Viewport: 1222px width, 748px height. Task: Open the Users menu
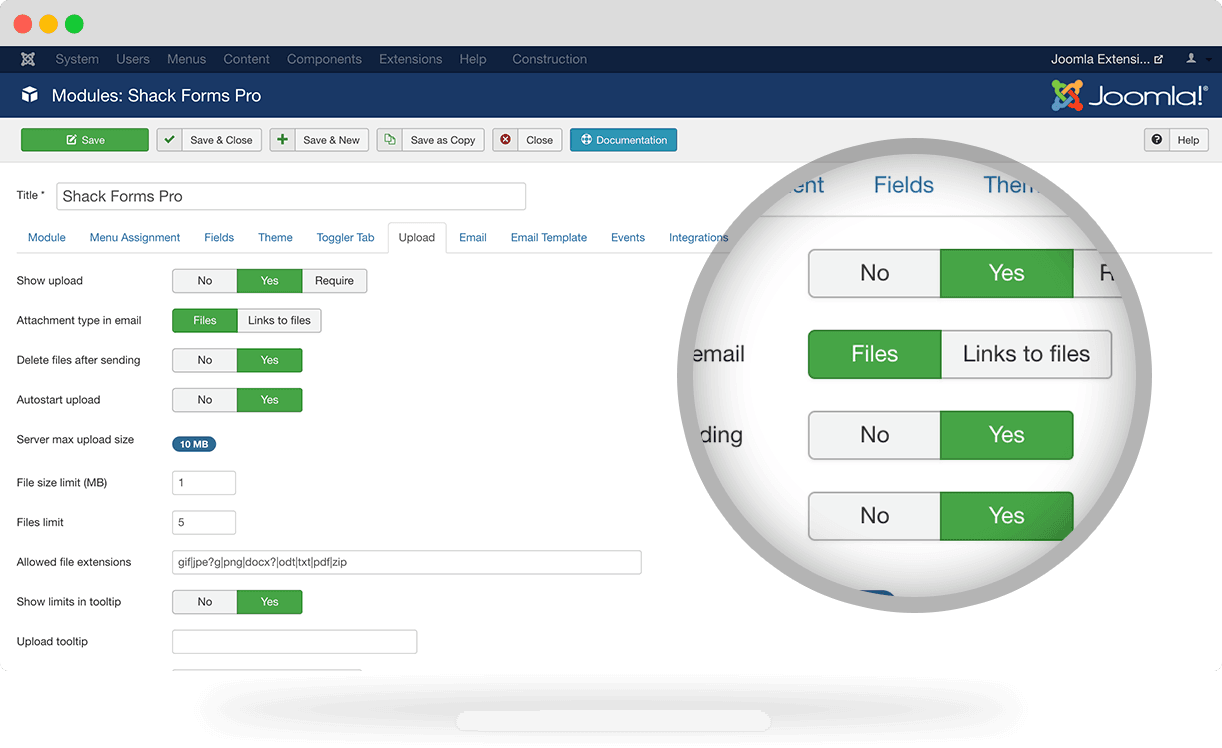coord(133,59)
